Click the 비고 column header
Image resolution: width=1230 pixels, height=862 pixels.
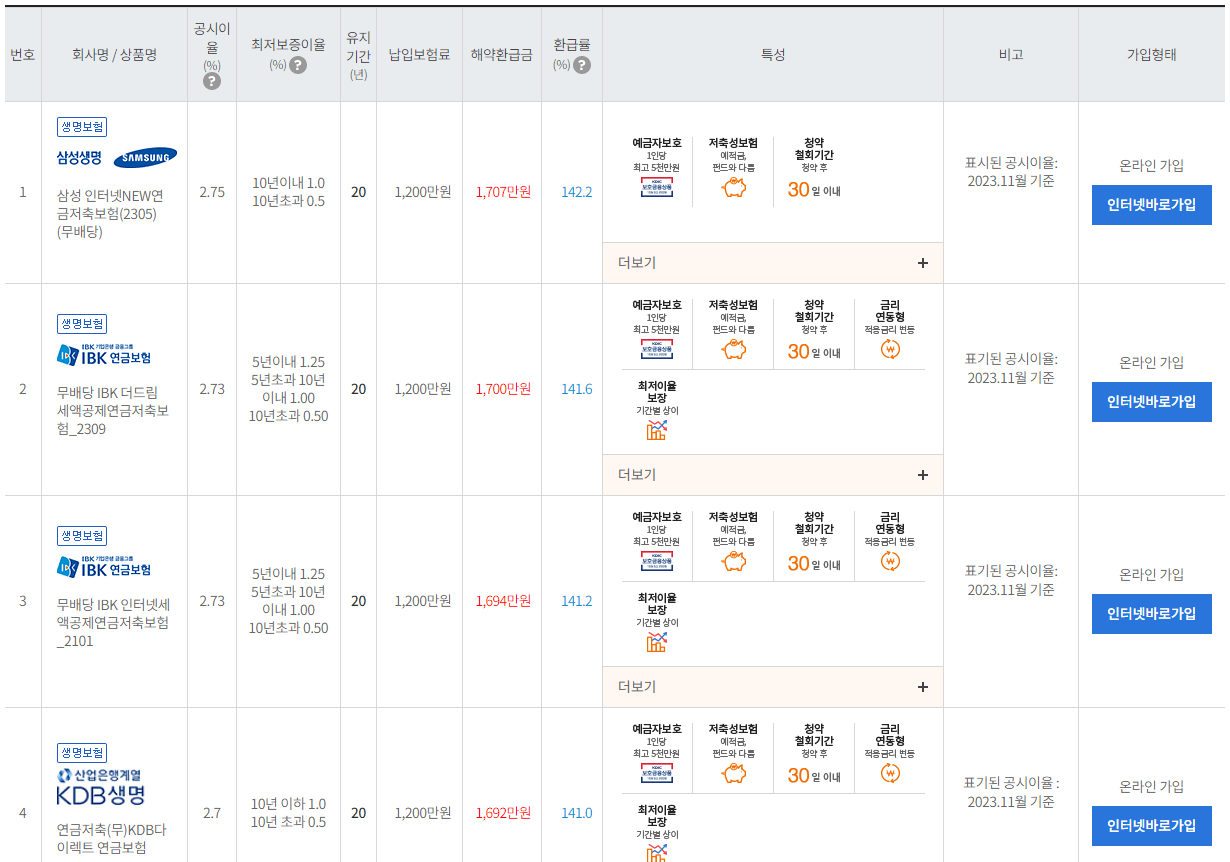[1011, 55]
